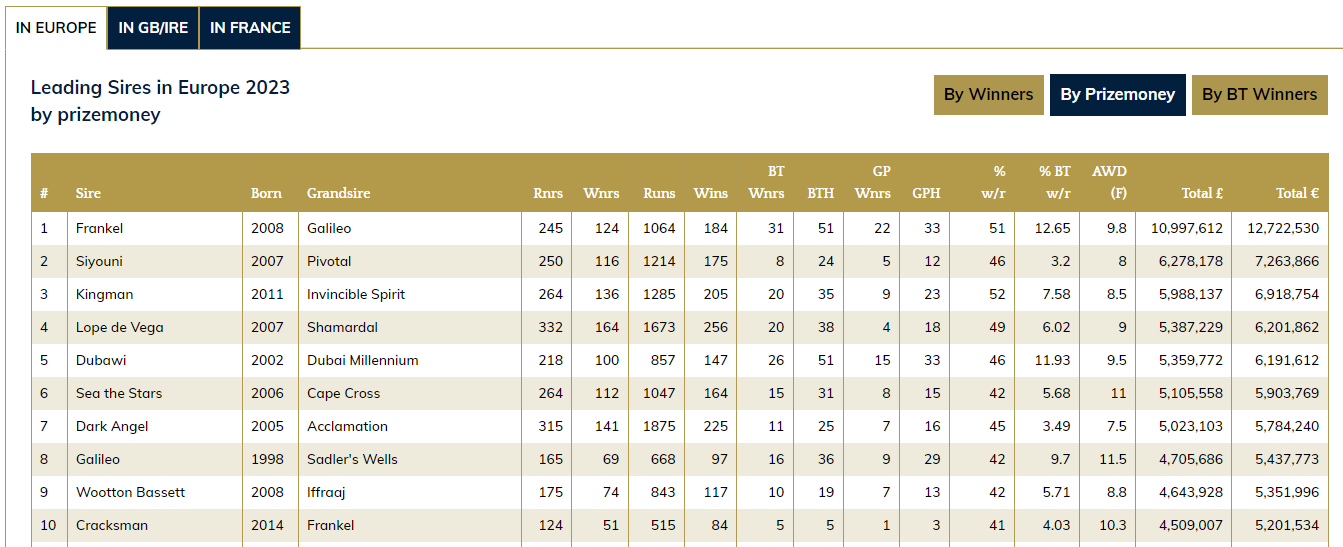Click the Grandsire column header

pos(338,193)
